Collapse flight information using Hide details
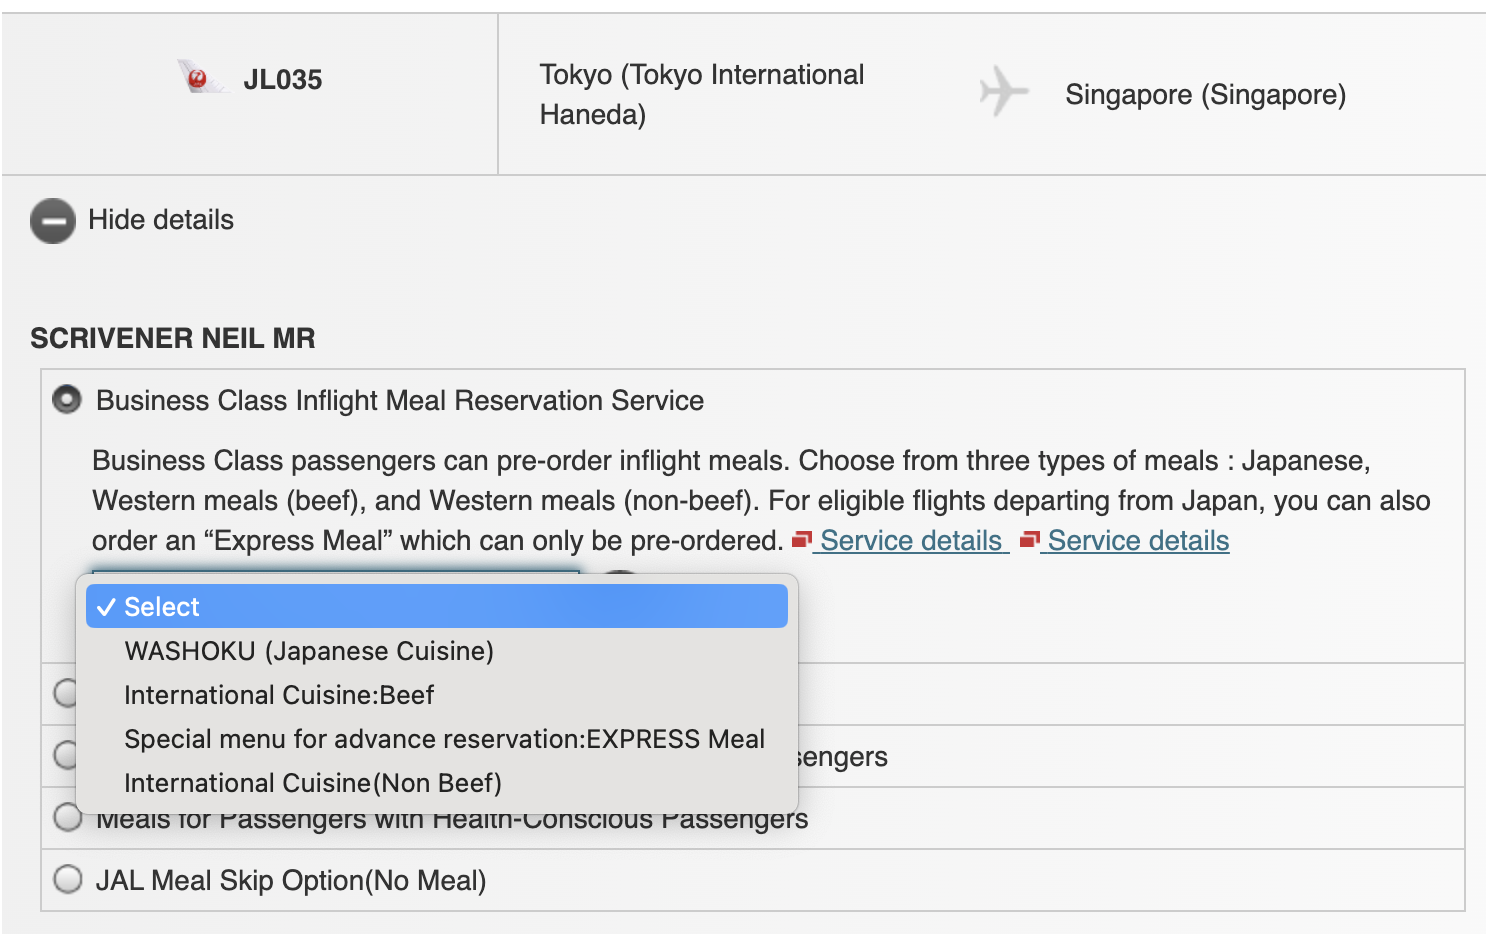Screen dimensions: 1486x934 pos(161,220)
